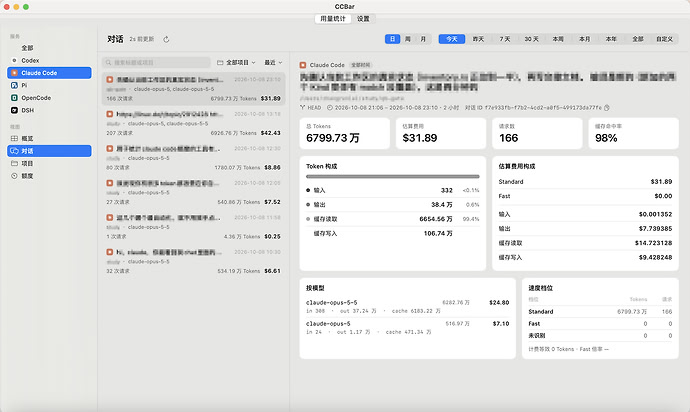Open the 概览 overview view
The width and height of the screenshot is (690, 412).
[x=49, y=138]
